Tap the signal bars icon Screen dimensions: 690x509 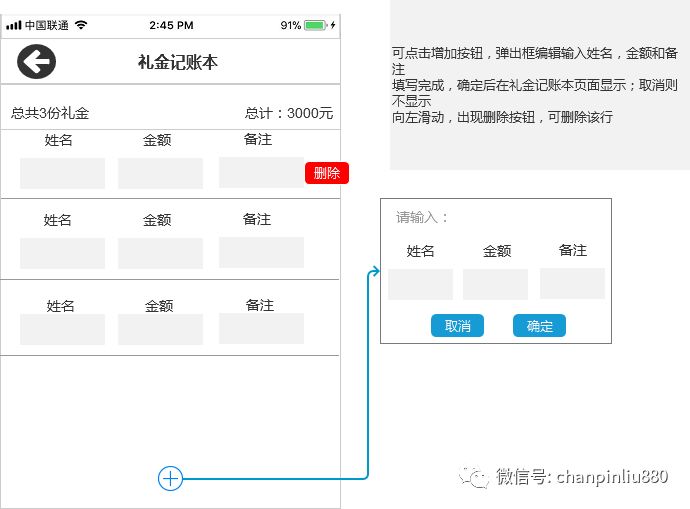click(14, 26)
